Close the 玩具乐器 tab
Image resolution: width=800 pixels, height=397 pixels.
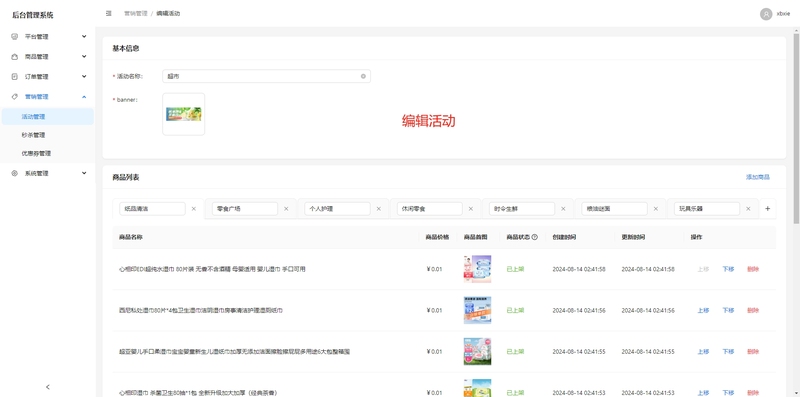click(x=748, y=209)
